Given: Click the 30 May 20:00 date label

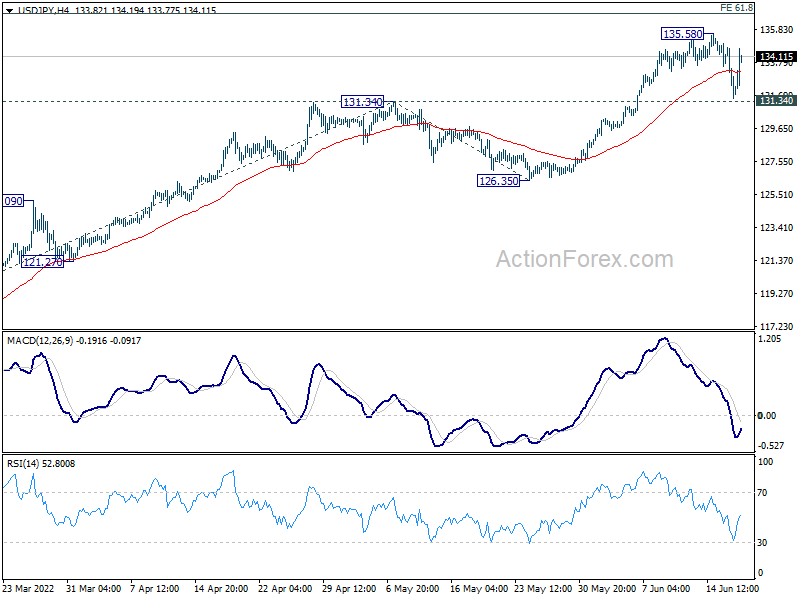Looking at the screenshot, I should coord(608,588).
